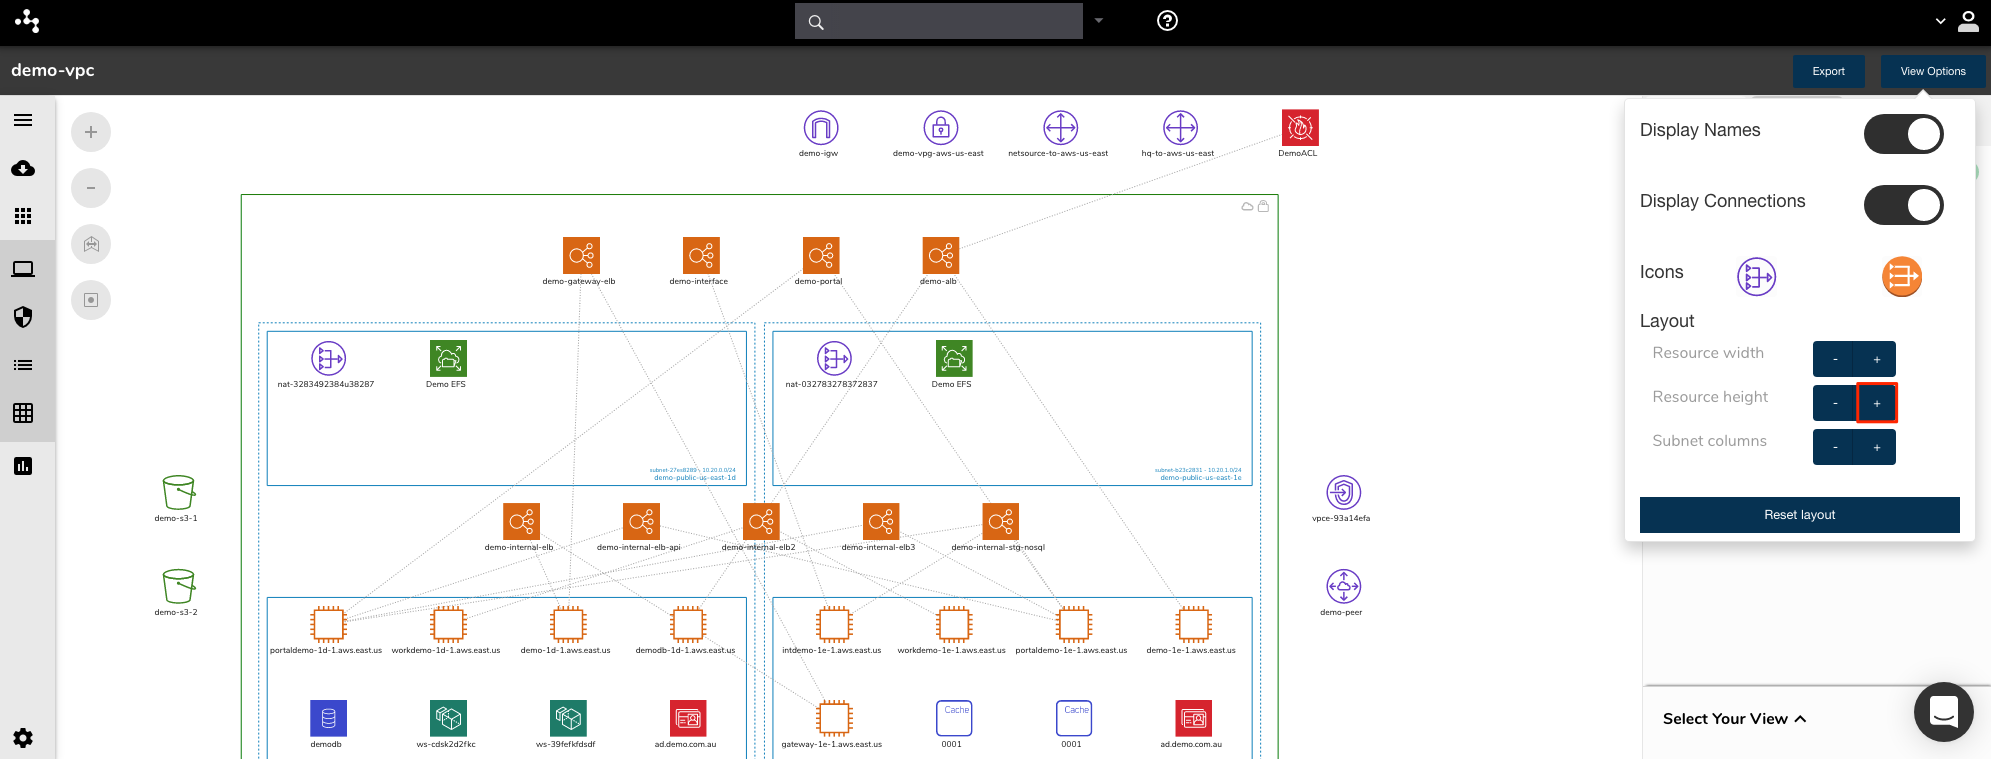Increase Resource height
This screenshot has height=759, width=1991.
pyautogui.click(x=1876, y=403)
